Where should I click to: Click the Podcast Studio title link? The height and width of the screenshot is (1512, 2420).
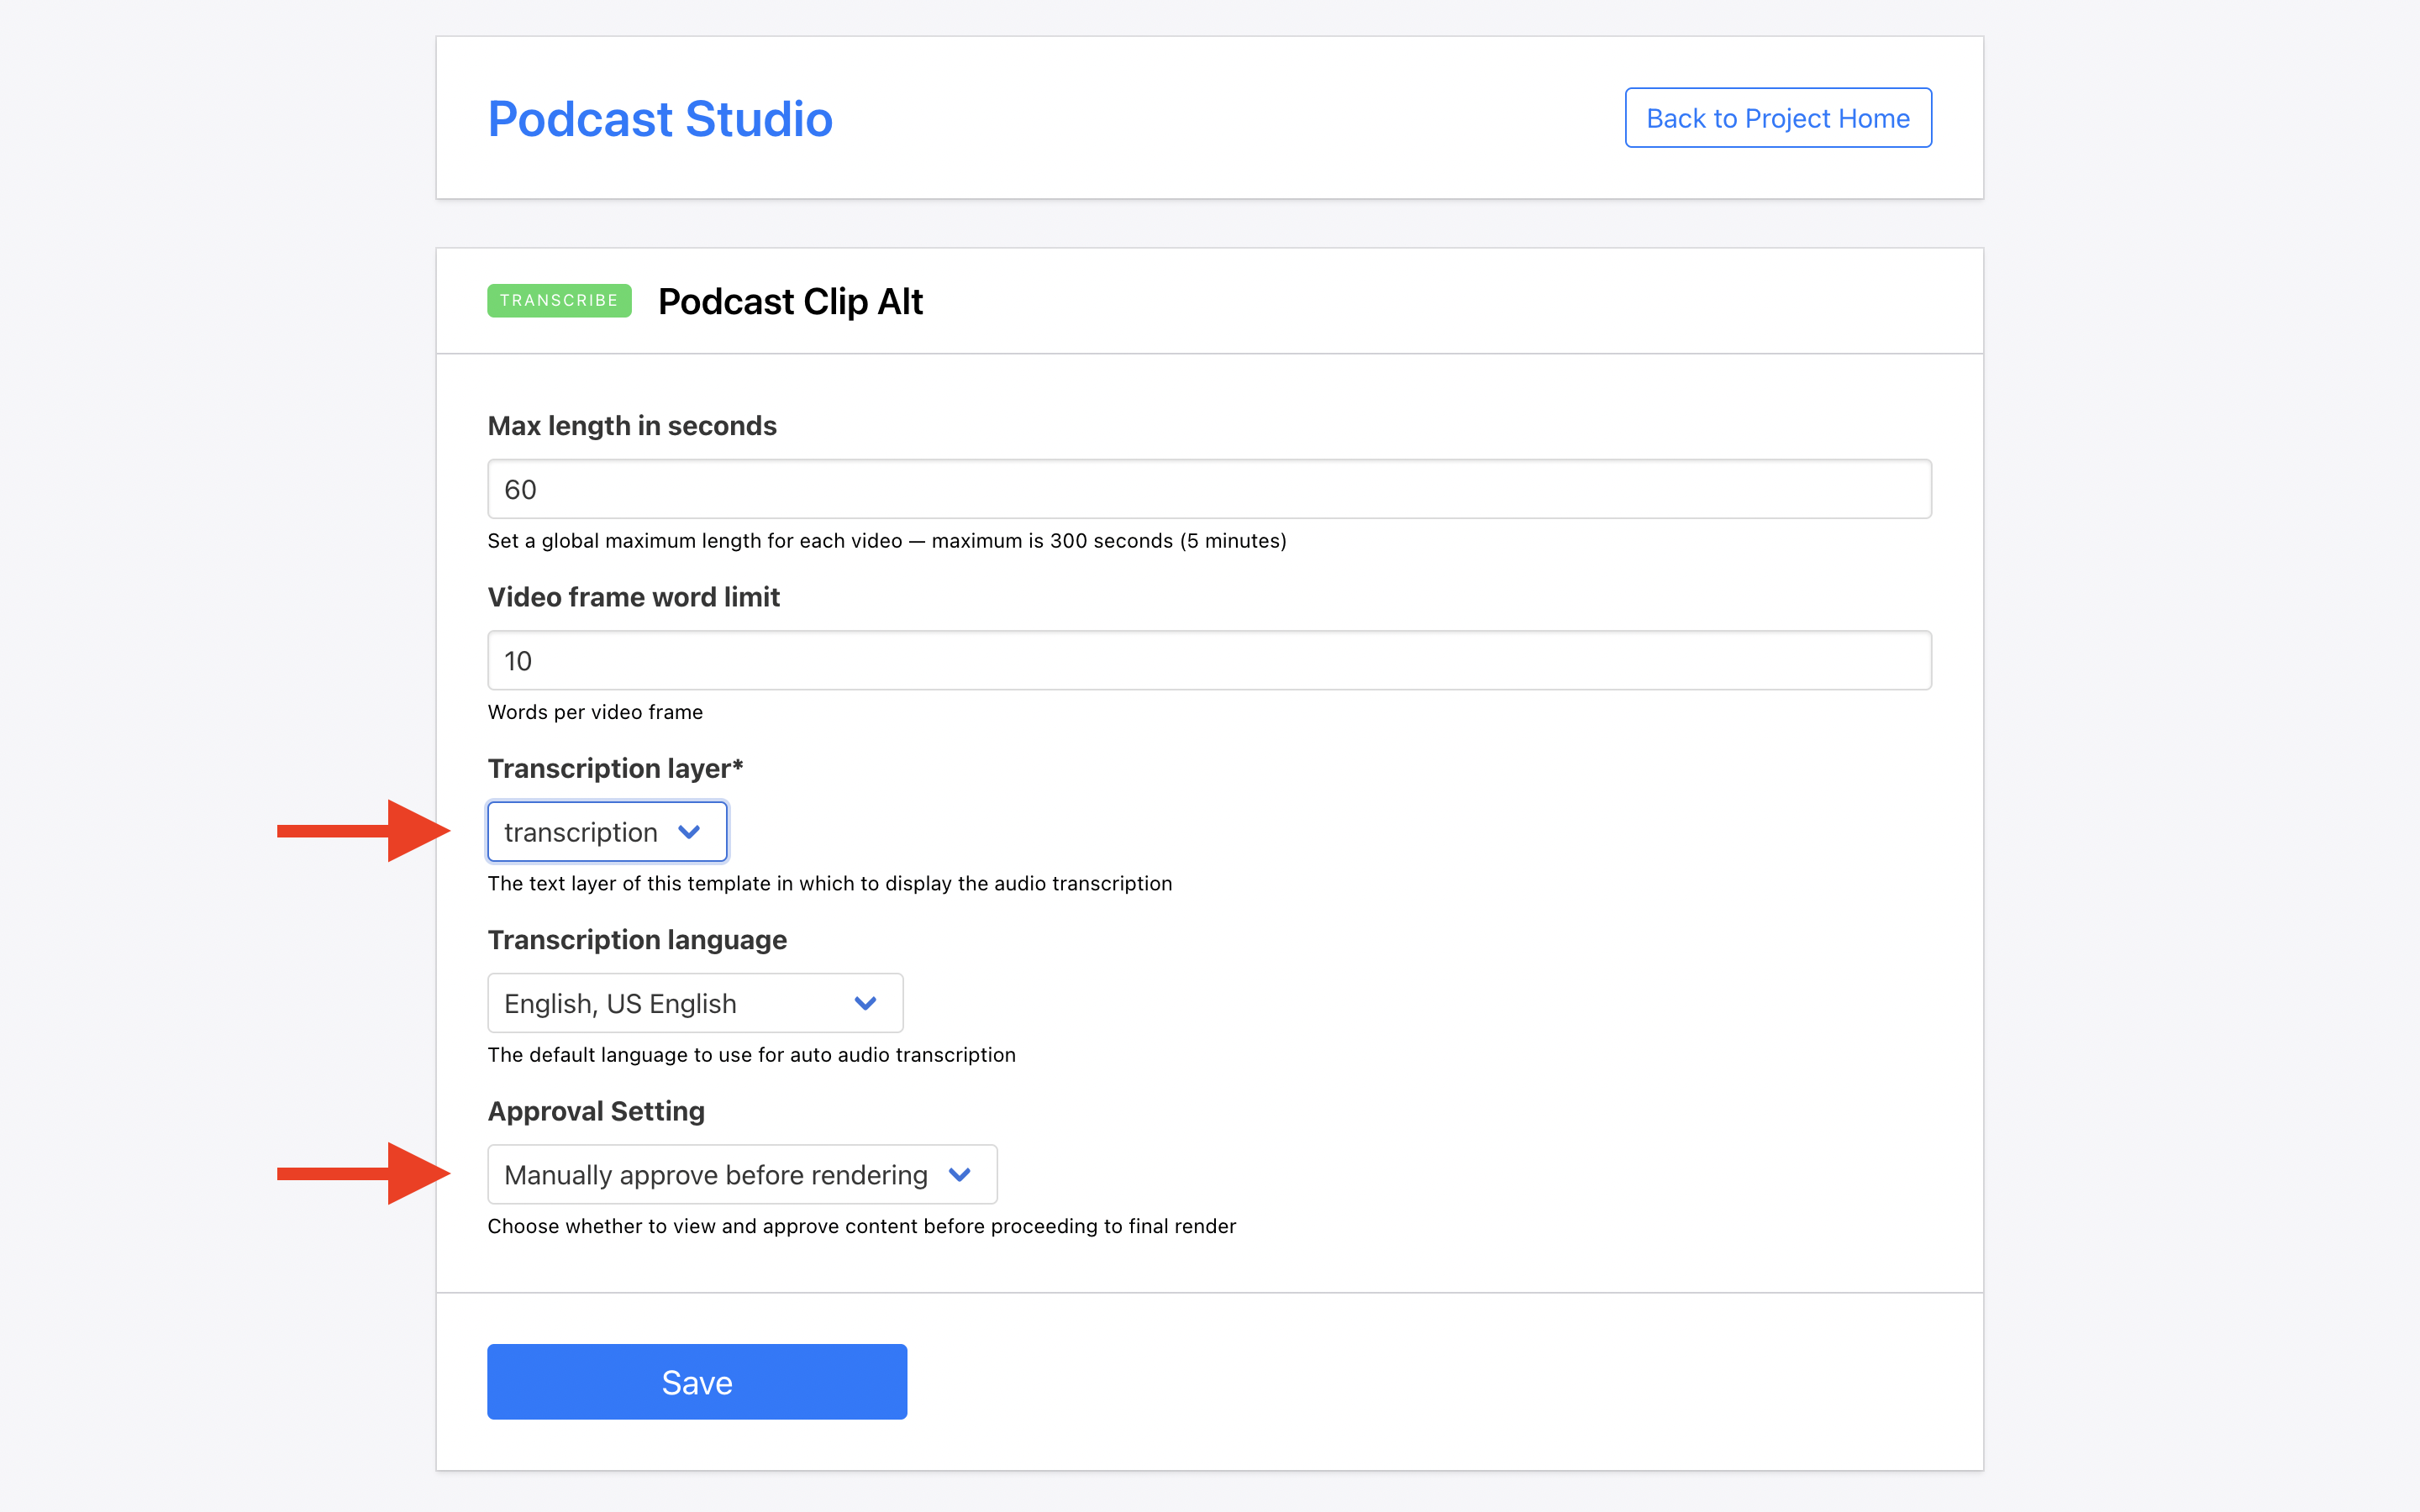(659, 119)
